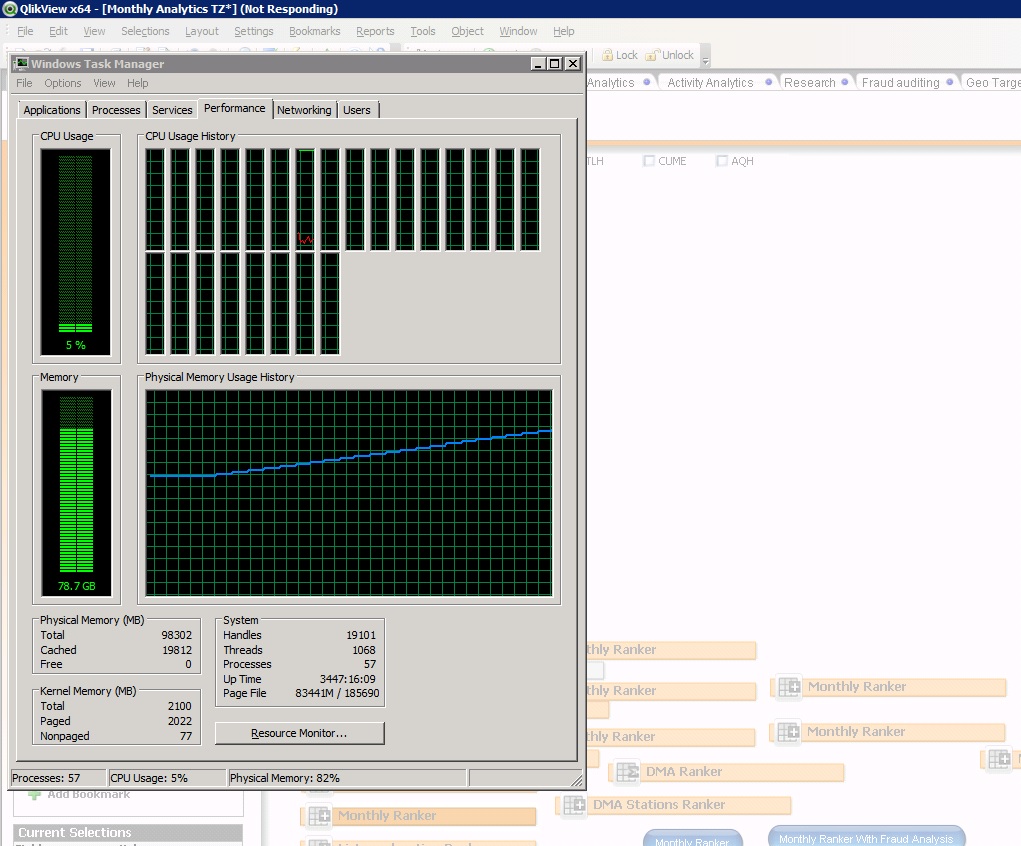Select the Fraud auditing sheet tab
Screen dimensions: 1021x846
coord(900,83)
